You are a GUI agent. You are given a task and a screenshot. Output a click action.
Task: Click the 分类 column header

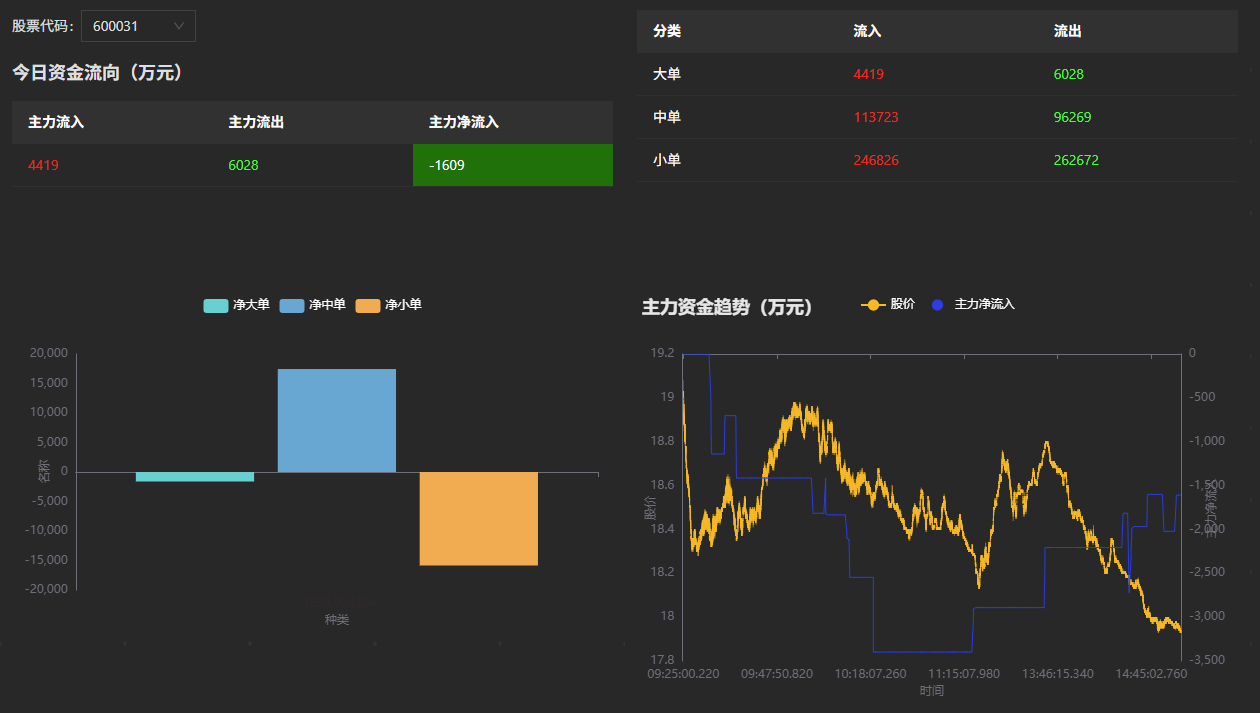point(667,31)
